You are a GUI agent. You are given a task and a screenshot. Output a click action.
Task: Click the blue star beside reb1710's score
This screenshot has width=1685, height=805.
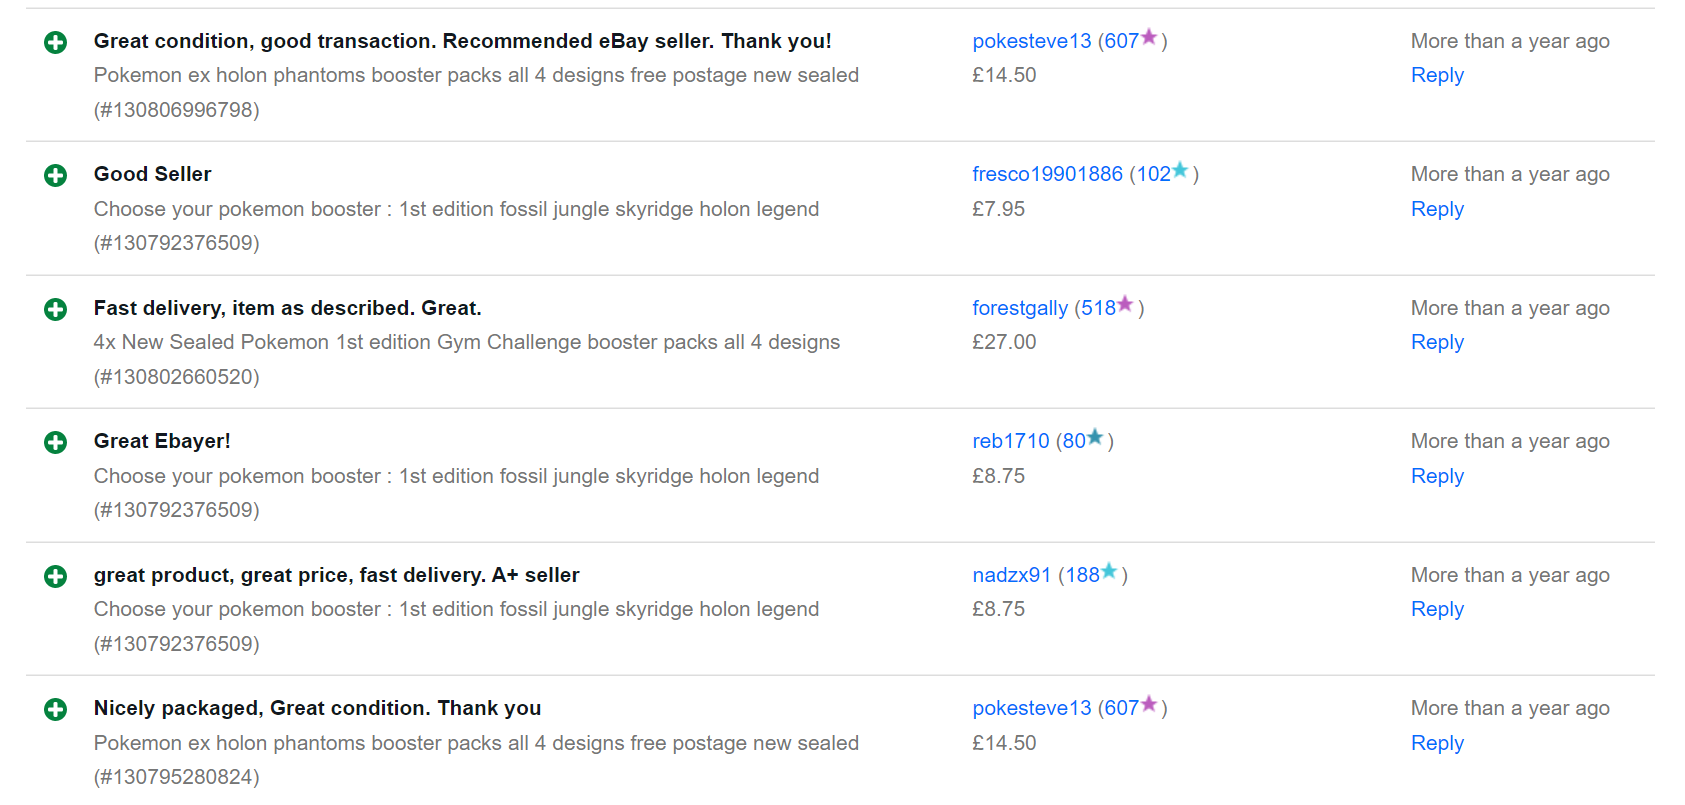(x=1095, y=437)
